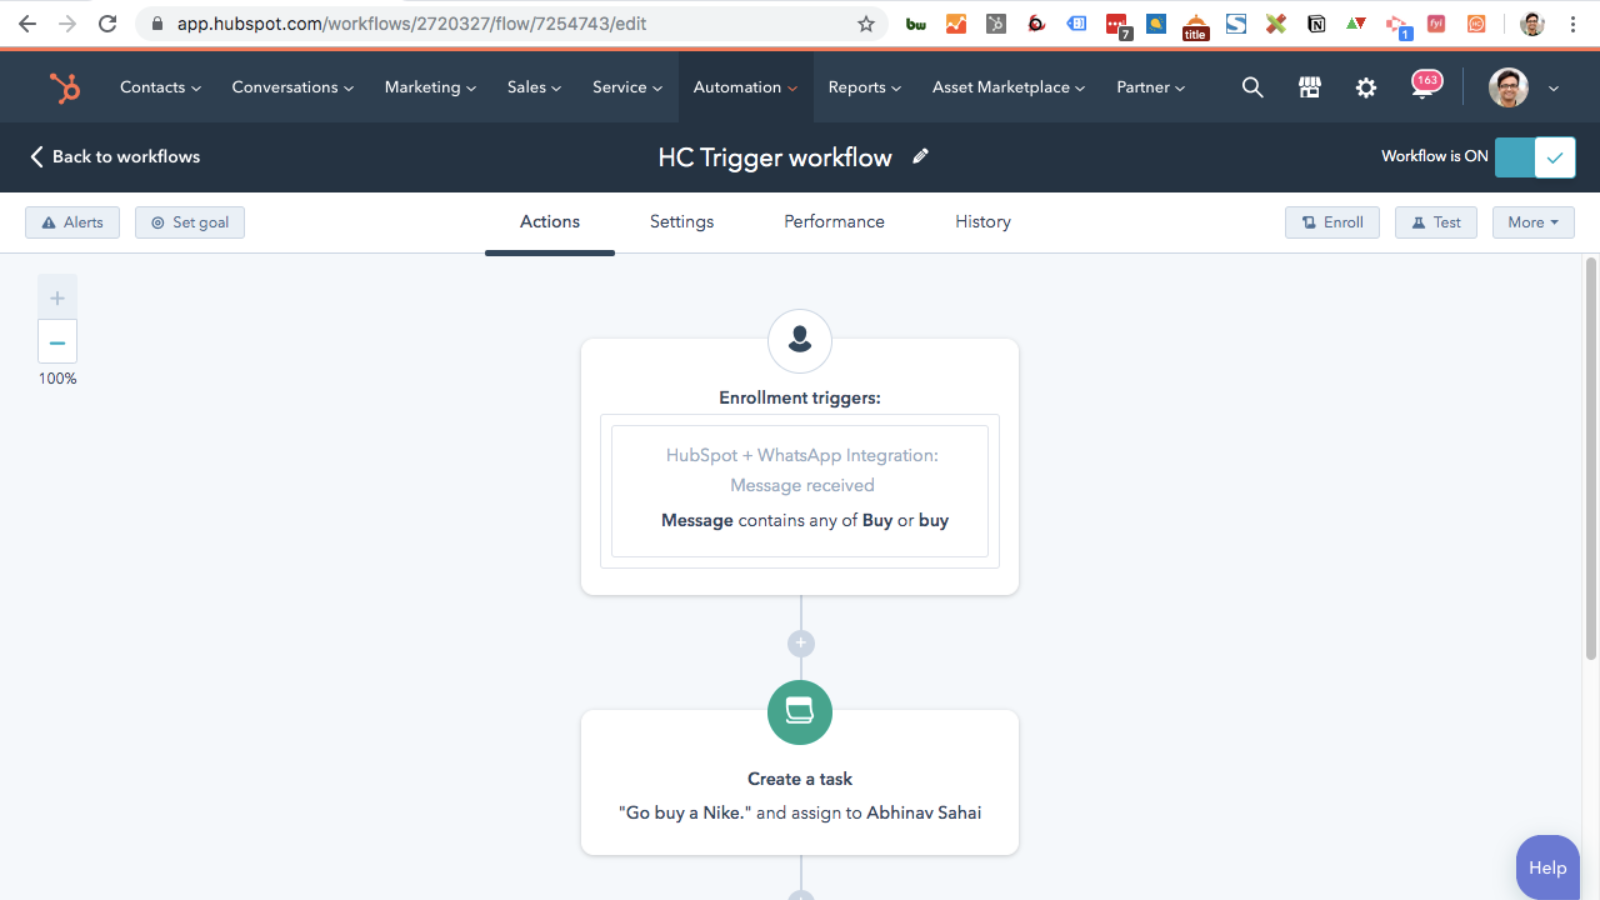Switch to the Performance tab
The height and width of the screenshot is (900, 1600).
coord(833,222)
